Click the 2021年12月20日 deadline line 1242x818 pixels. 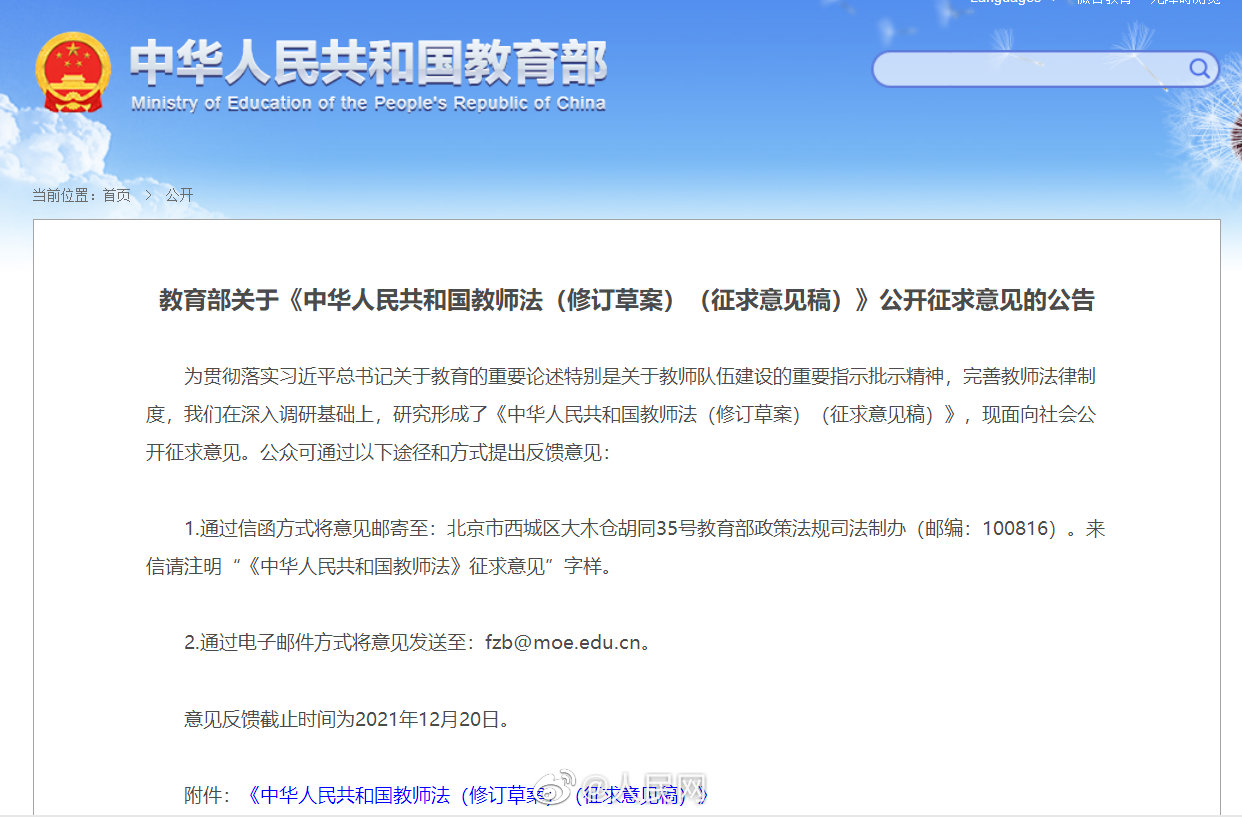tap(348, 719)
